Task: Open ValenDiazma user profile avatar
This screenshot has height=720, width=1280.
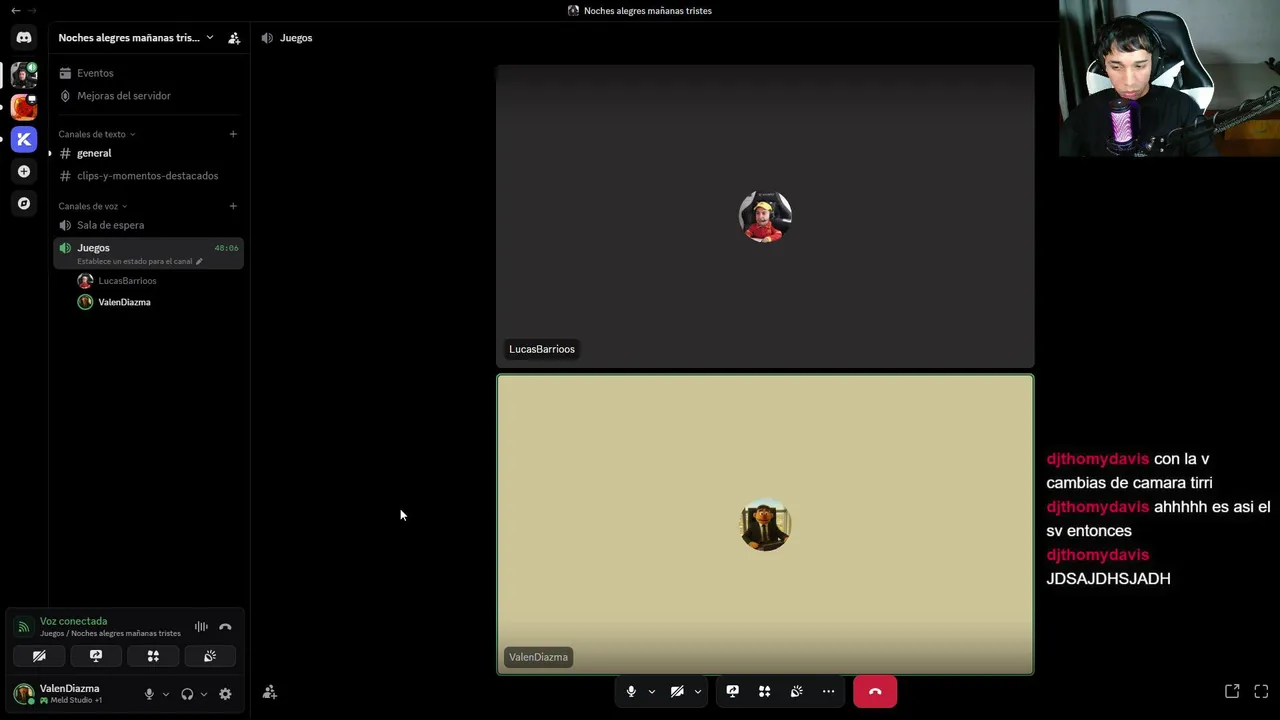Action: (23, 693)
